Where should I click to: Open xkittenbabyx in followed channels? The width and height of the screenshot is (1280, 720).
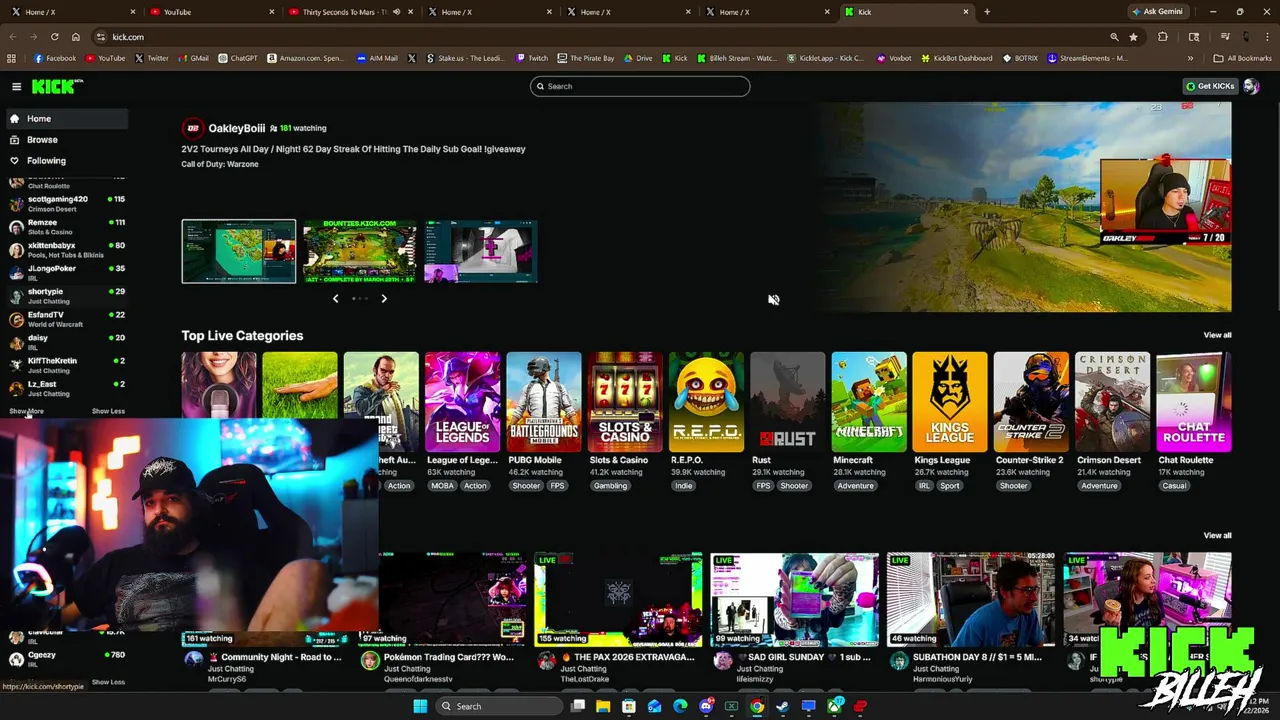[x=66, y=249]
